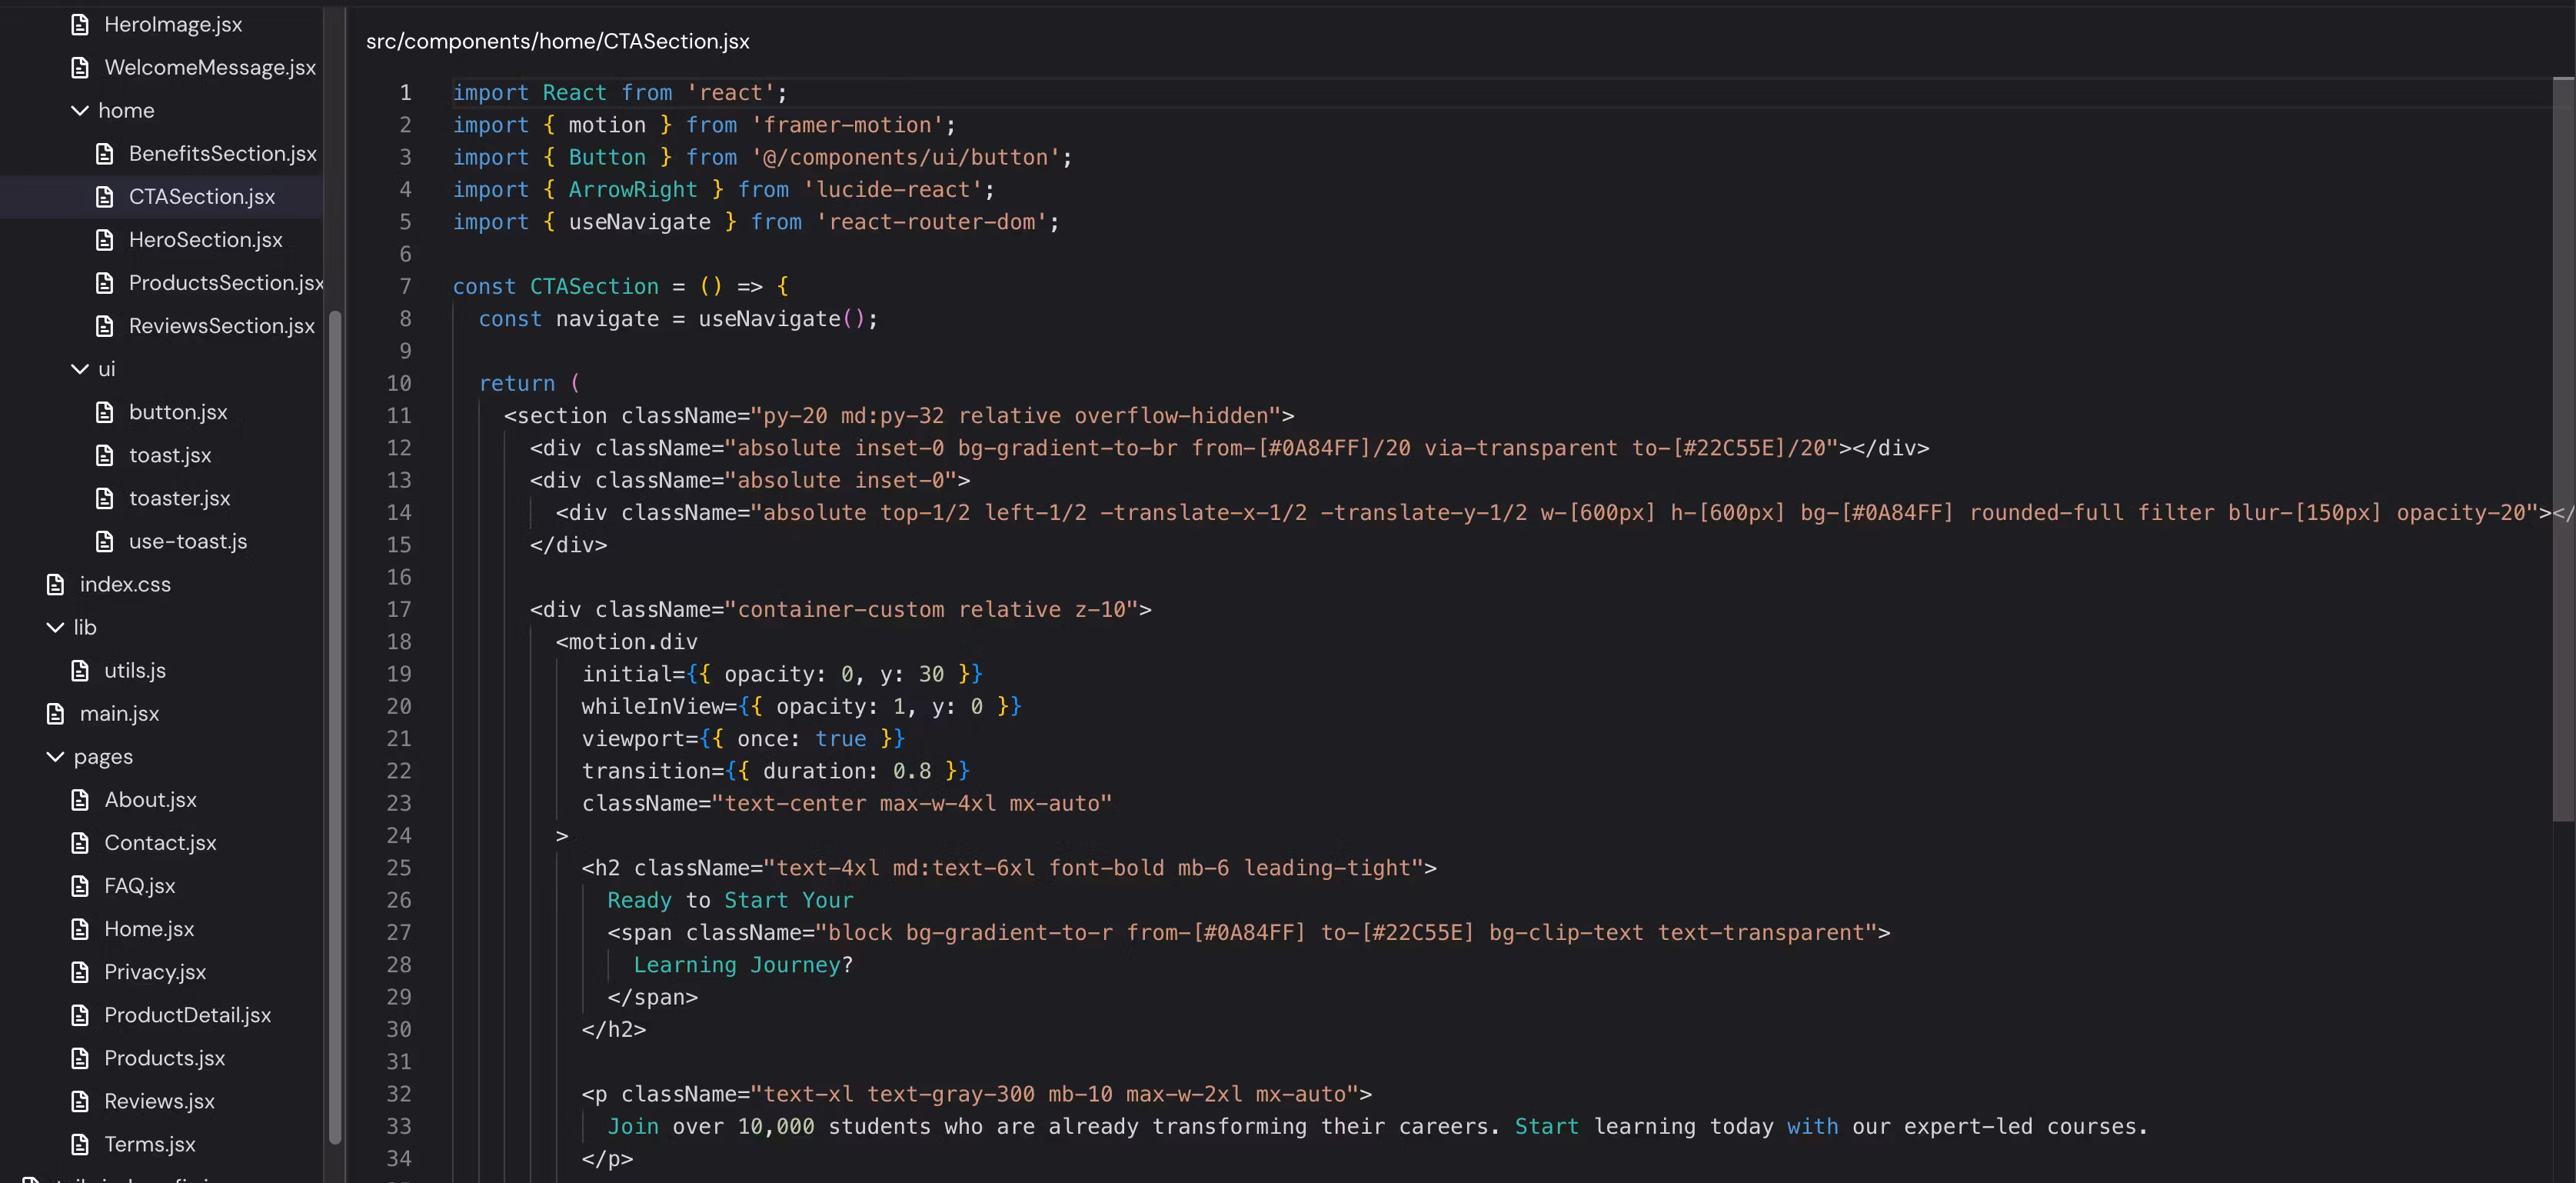Click the file icon next to index.css
The image size is (2576, 1183).
coord(55,585)
